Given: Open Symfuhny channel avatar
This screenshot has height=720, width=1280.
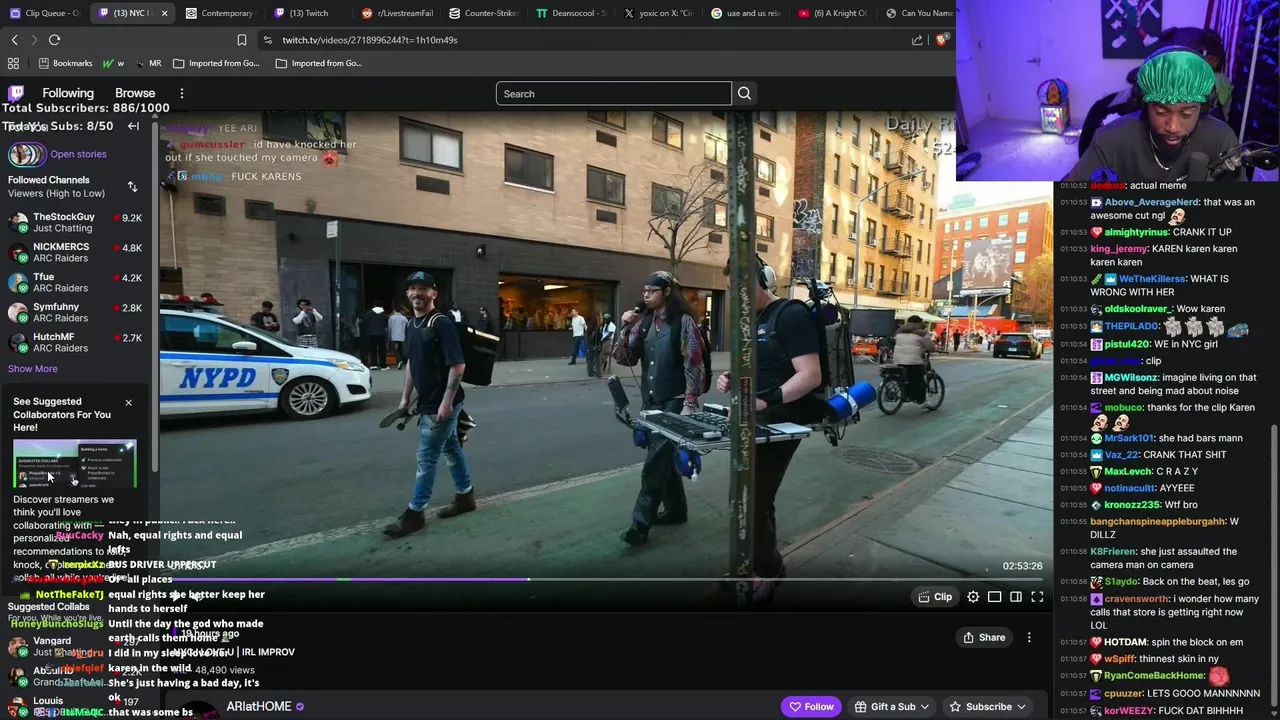Looking at the screenshot, I should pos(18,312).
